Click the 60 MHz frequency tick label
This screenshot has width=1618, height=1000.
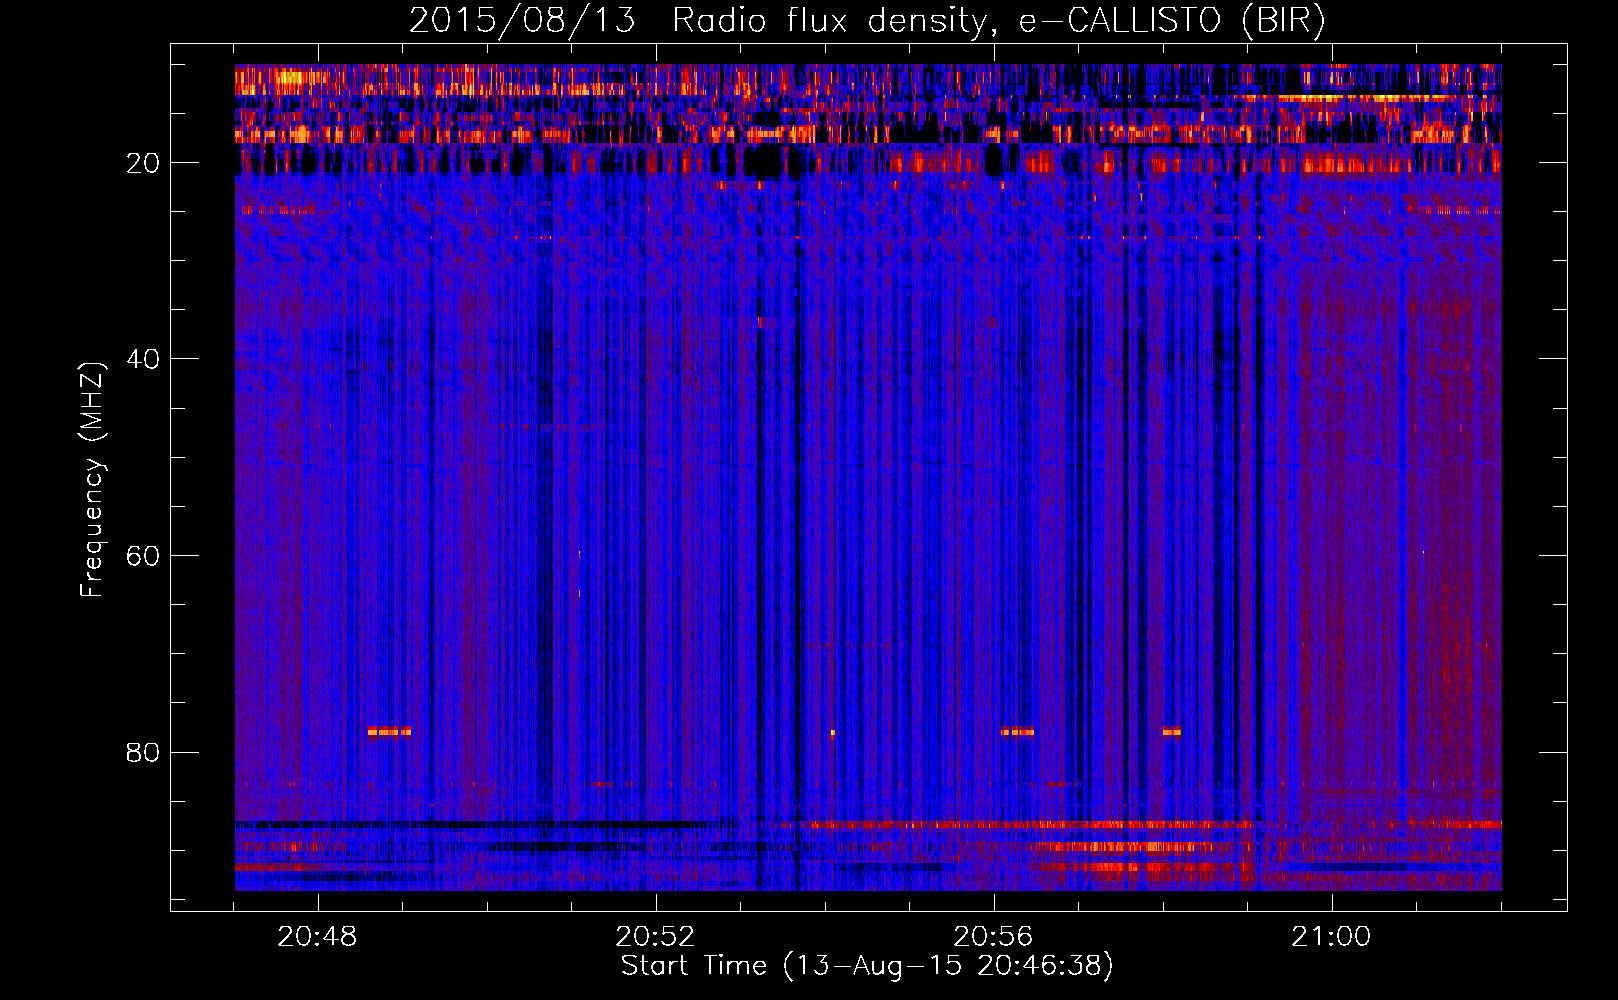(x=143, y=556)
